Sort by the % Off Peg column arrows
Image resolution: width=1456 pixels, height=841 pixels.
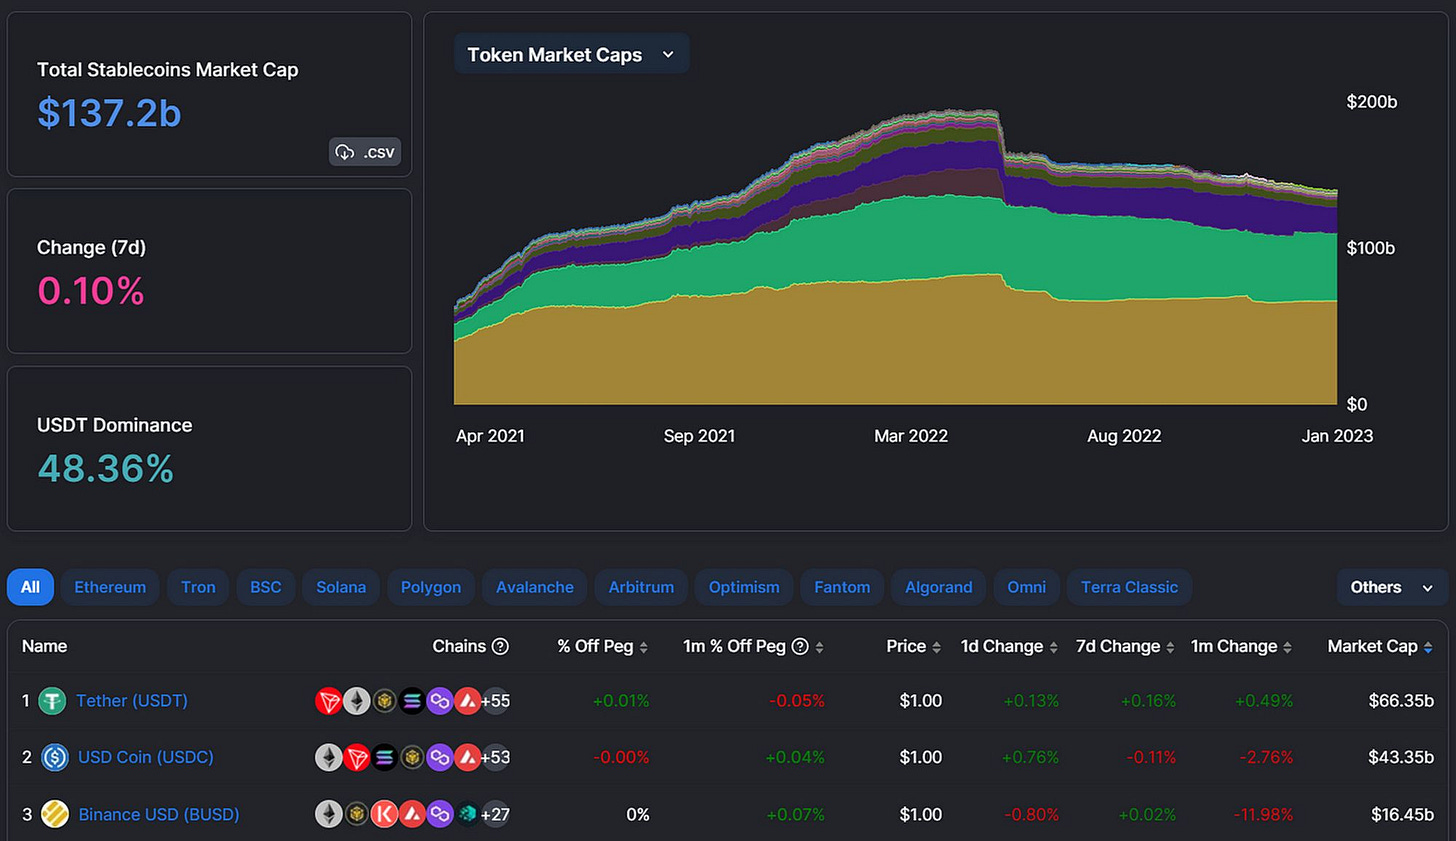pos(644,647)
